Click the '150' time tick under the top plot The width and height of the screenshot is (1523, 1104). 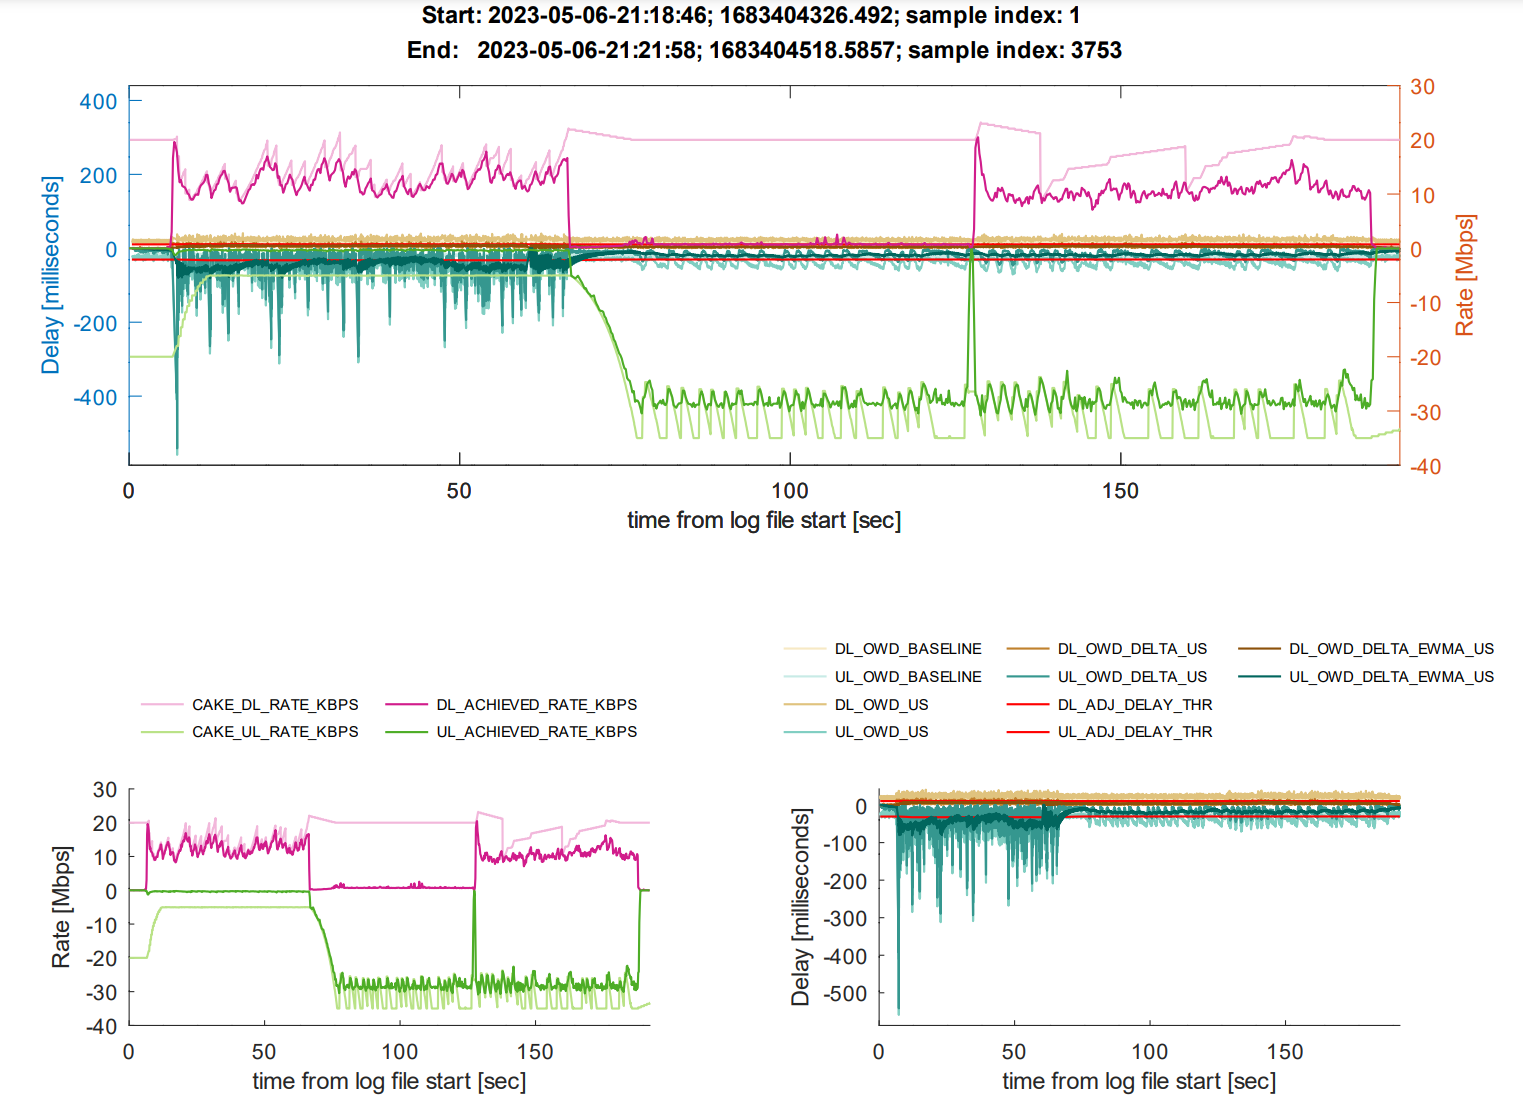[x=1120, y=491]
